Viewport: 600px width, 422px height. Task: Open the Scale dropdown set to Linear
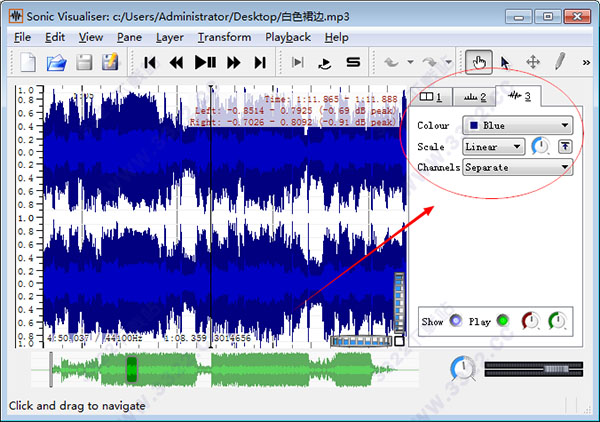[x=494, y=147]
